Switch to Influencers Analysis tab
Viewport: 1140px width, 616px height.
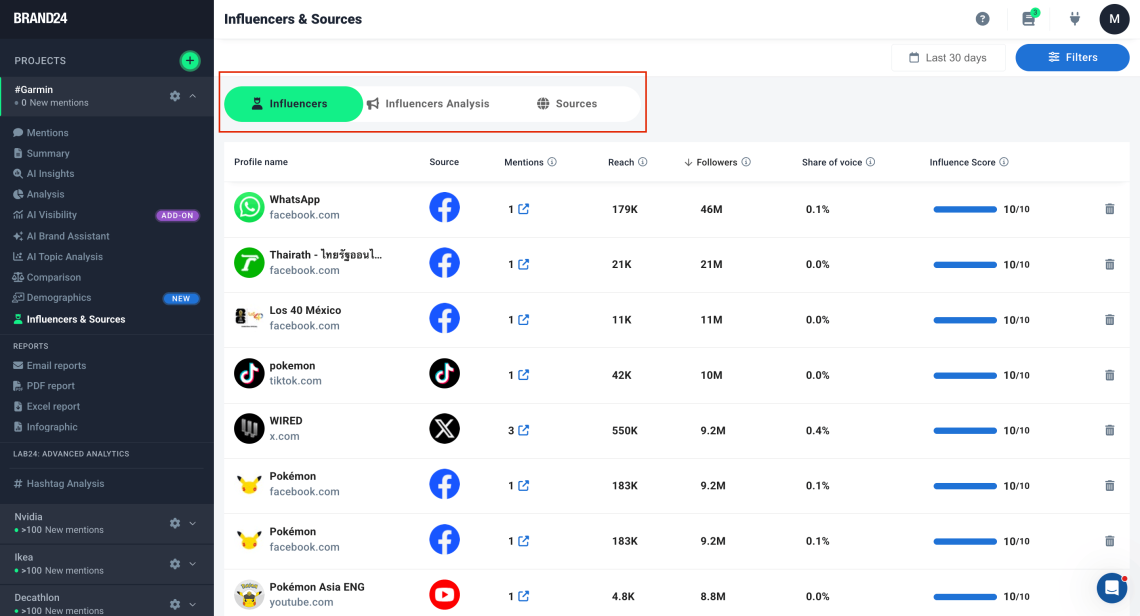[428, 104]
